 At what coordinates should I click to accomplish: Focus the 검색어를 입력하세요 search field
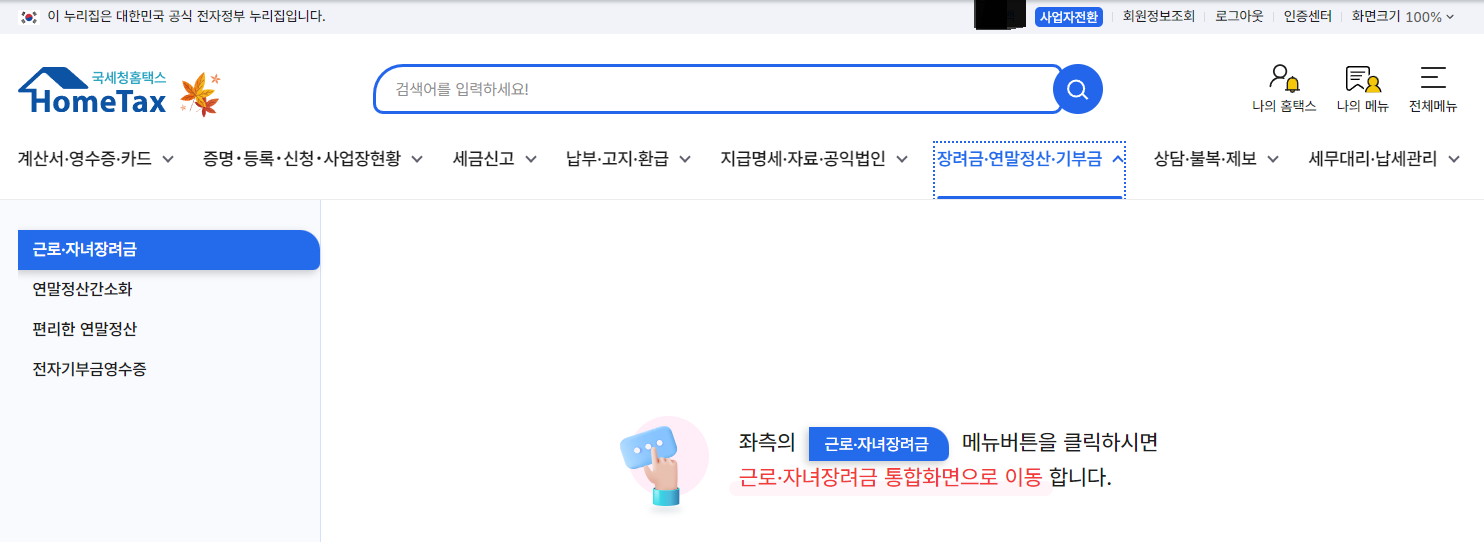[717, 90]
